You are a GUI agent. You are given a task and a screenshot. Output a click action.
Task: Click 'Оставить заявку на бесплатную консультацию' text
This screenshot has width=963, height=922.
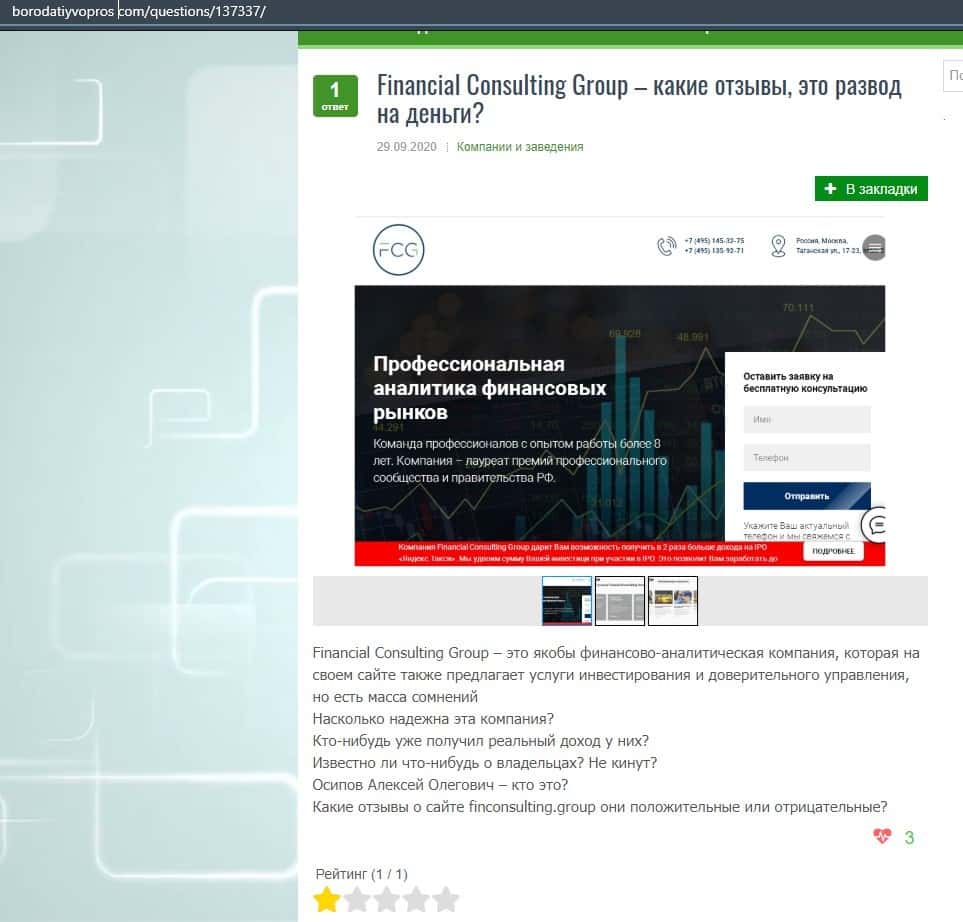[x=805, y=382]
